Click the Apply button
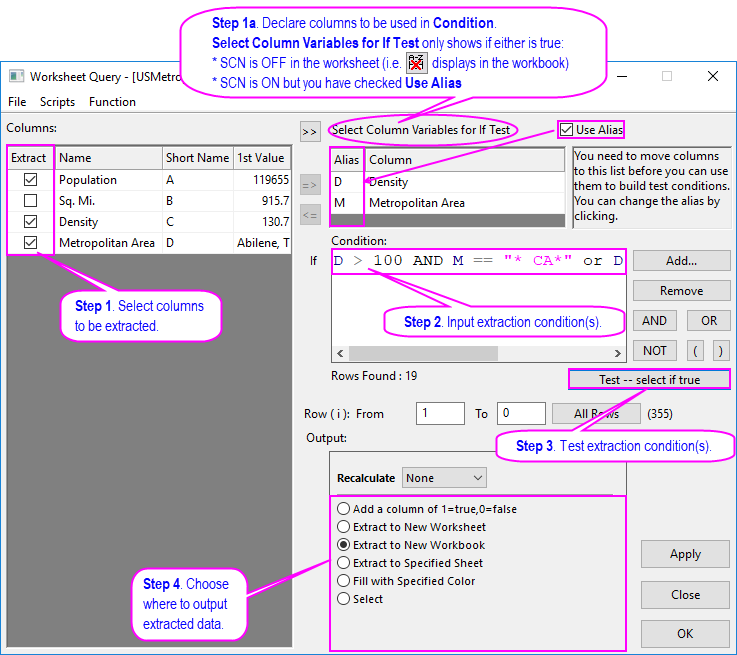The image size is (737, 655). [685, 554]
